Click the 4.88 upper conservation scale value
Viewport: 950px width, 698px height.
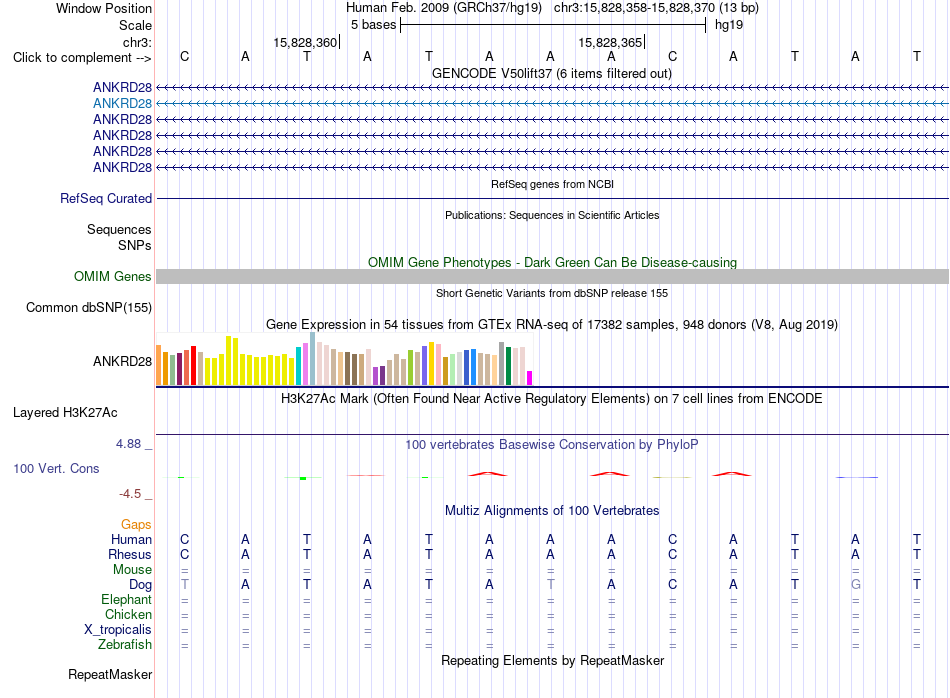[x=128, y=444]
